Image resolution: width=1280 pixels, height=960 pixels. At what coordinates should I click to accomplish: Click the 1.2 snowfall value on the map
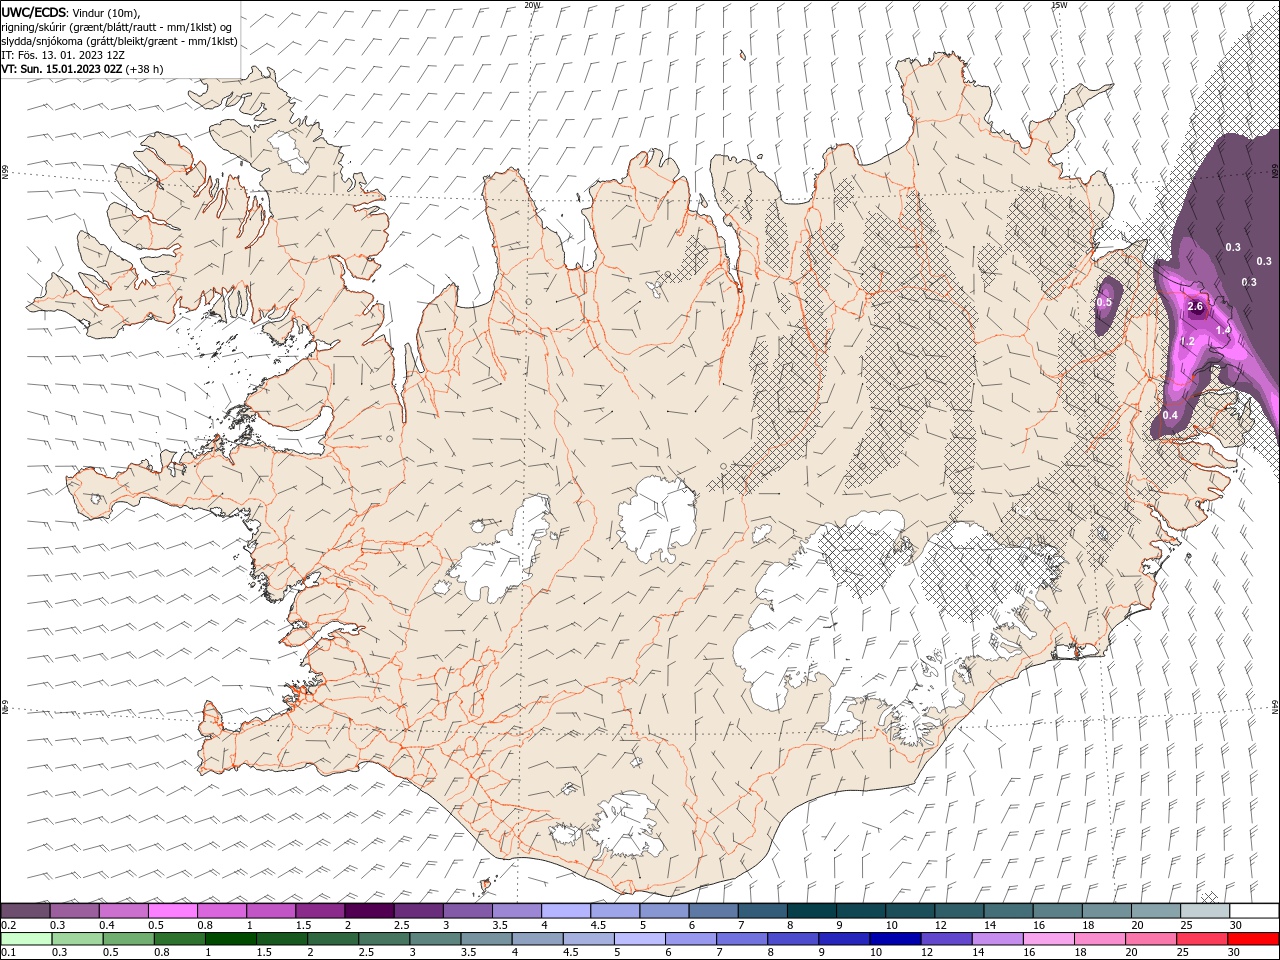coord(1187,341)
